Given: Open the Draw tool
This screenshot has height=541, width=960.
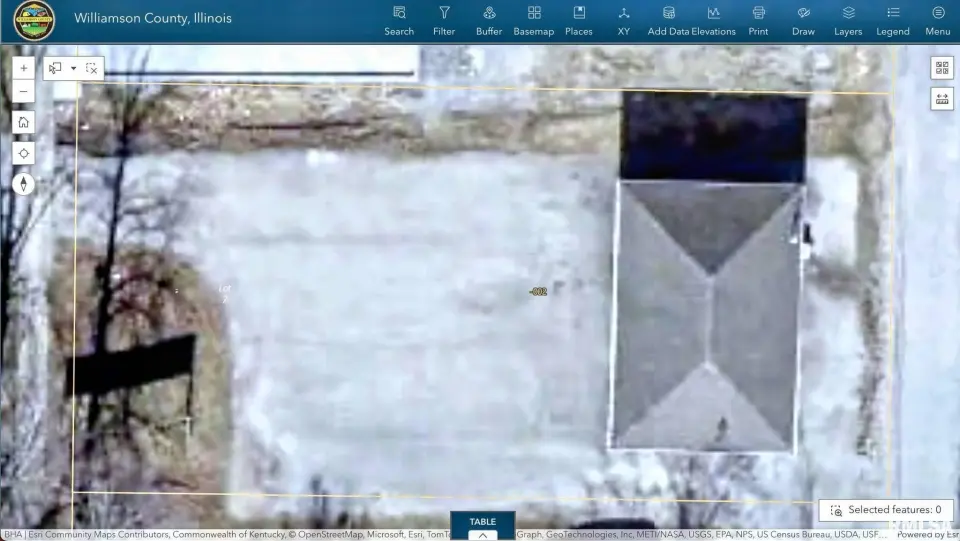Looking at the screenshot, I should coord(803,20).
